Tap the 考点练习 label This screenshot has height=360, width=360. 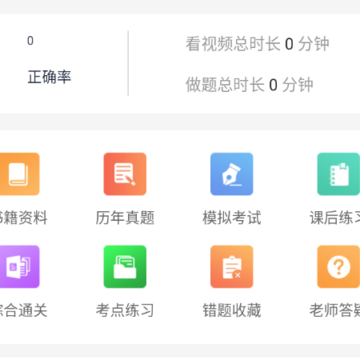[125, 311]
